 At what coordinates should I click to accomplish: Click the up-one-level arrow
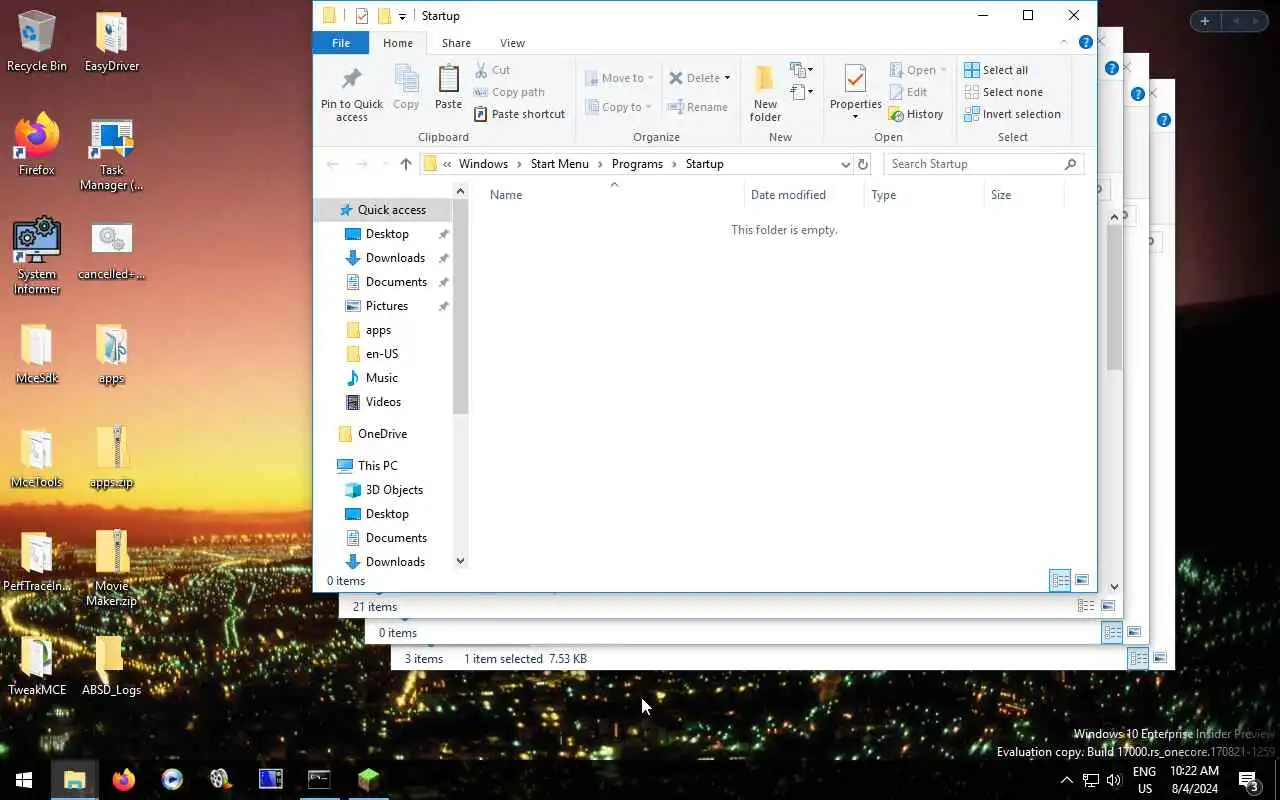pyautogui.click(x=405, y=164)
